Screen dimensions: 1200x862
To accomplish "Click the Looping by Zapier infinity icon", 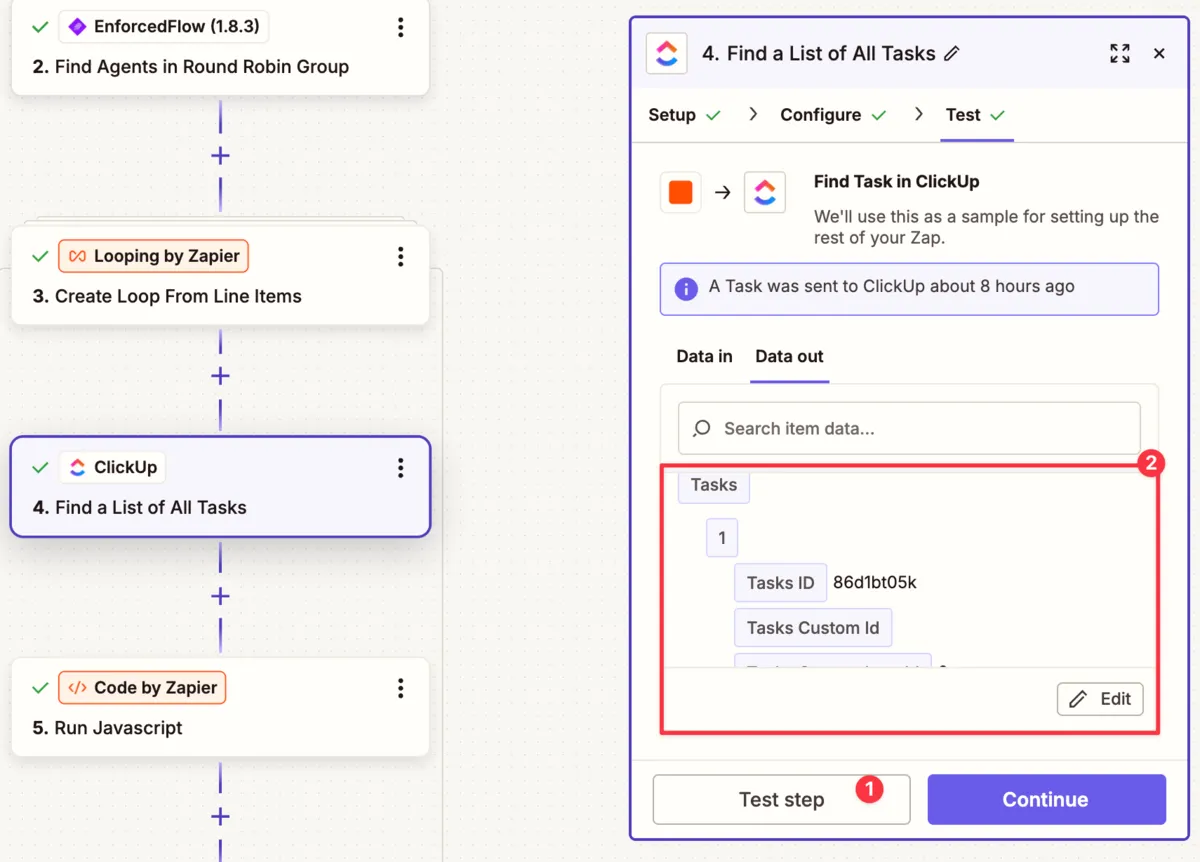I will pyautogui.click(x=78, y=256).
